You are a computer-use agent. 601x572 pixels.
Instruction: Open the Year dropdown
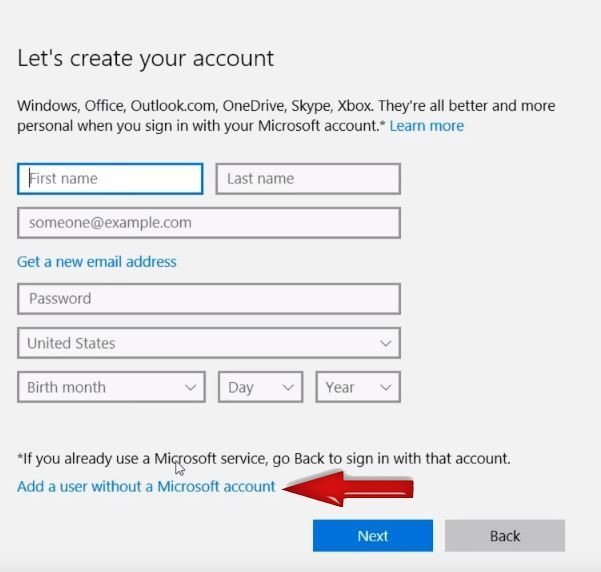358,387
